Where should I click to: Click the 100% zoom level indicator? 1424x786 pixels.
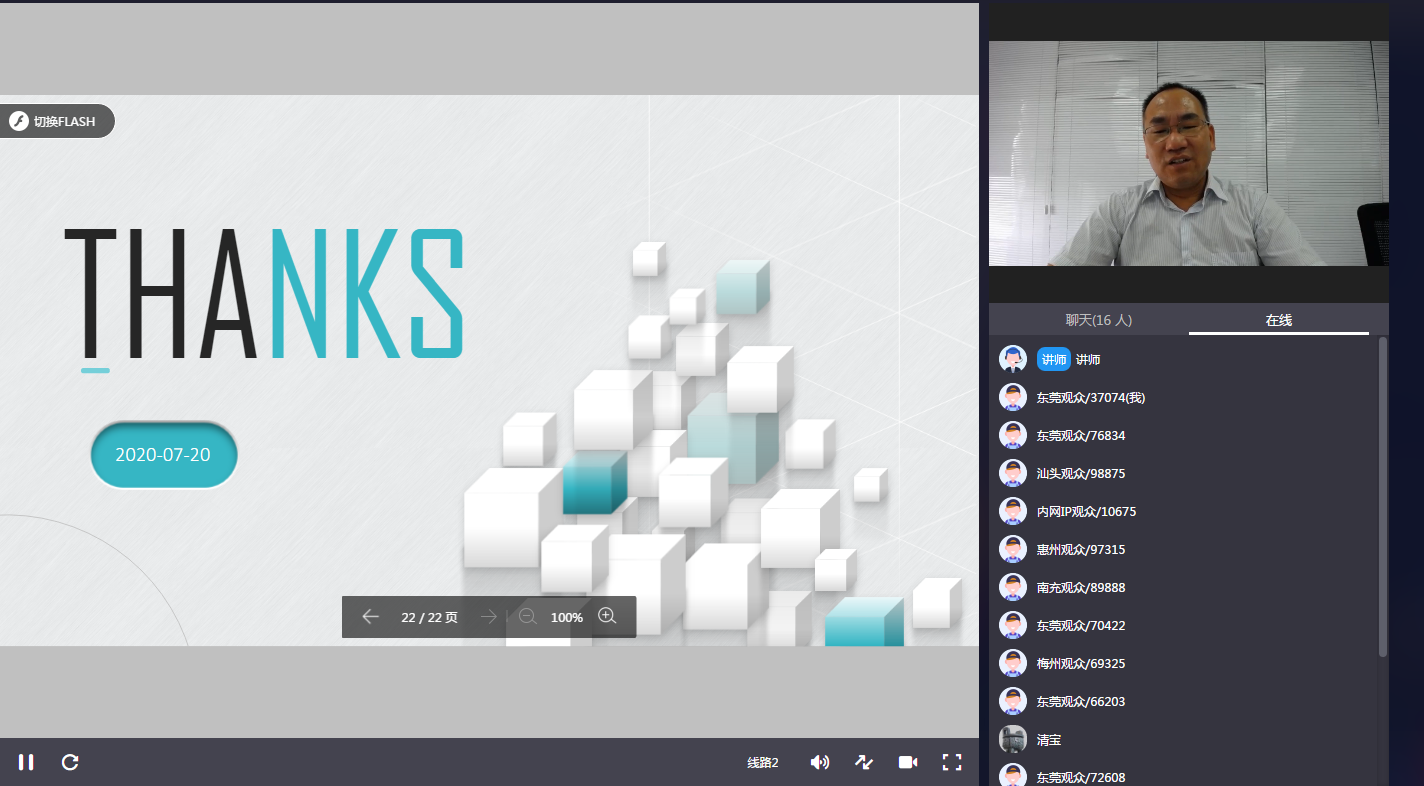point(566,618)
